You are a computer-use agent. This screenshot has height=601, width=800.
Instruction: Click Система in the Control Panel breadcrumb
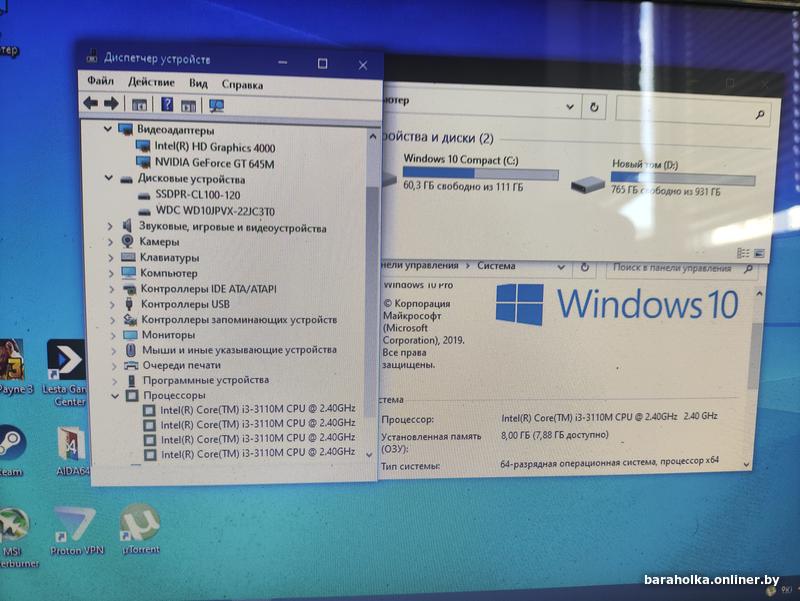click(x=496, y=266)
